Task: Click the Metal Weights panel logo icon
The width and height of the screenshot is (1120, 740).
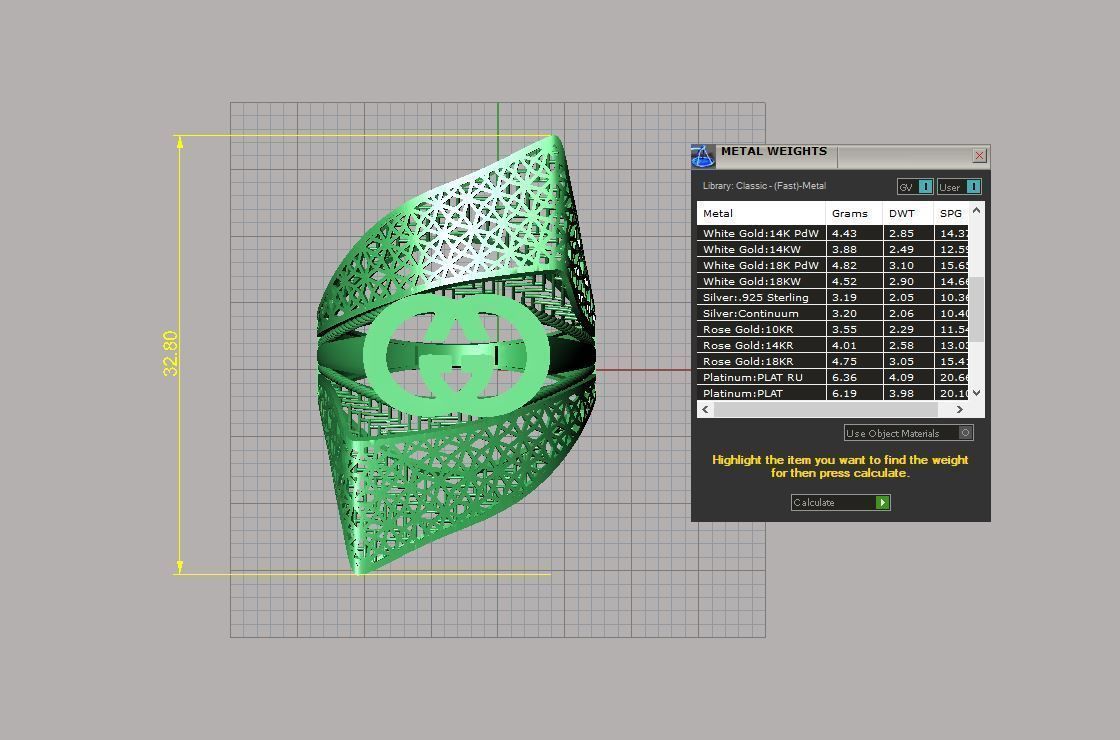Action: 702,156
